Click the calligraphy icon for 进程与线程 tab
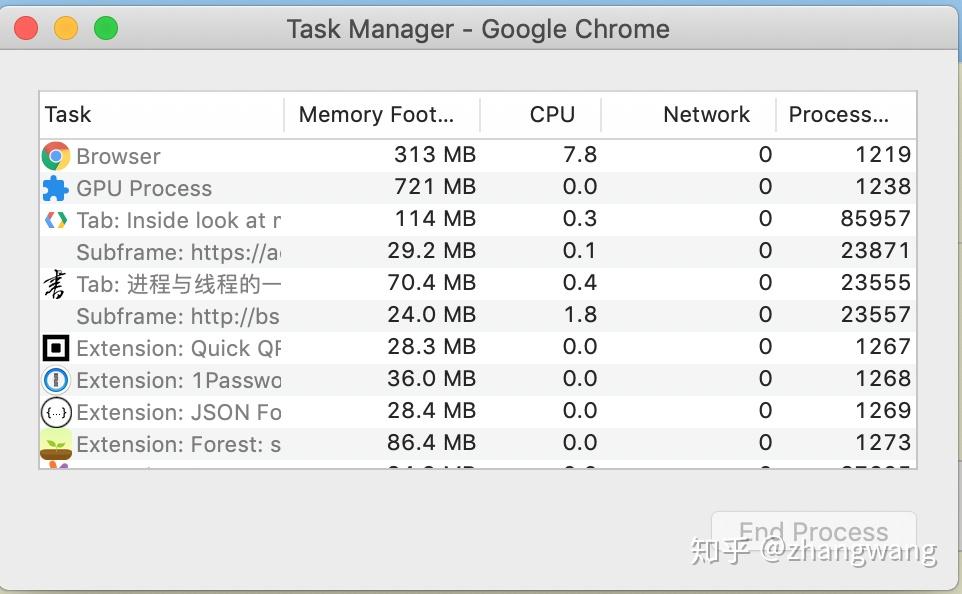Viewport: 962px width, 594px height. (x=56, y=284)
